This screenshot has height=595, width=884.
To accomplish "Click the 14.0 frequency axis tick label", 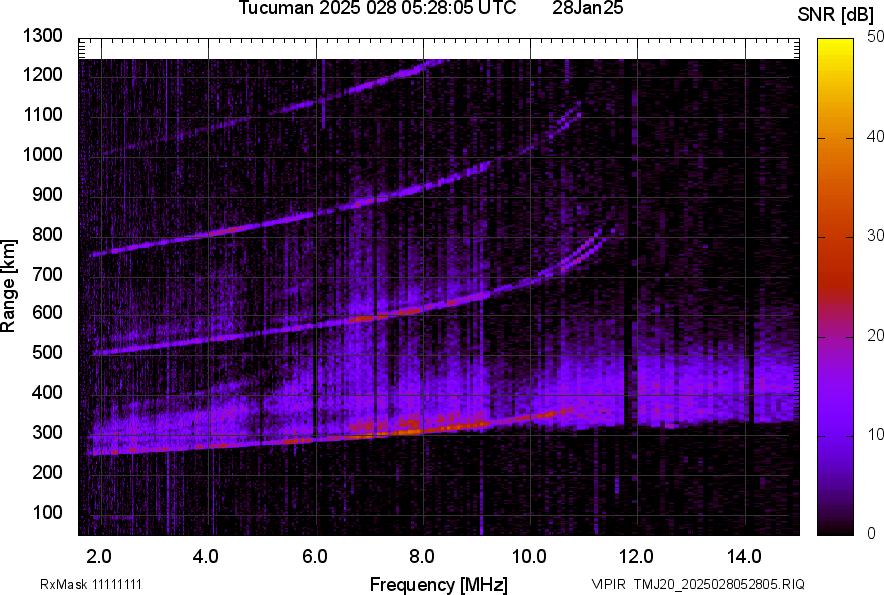I will (745, 556).
